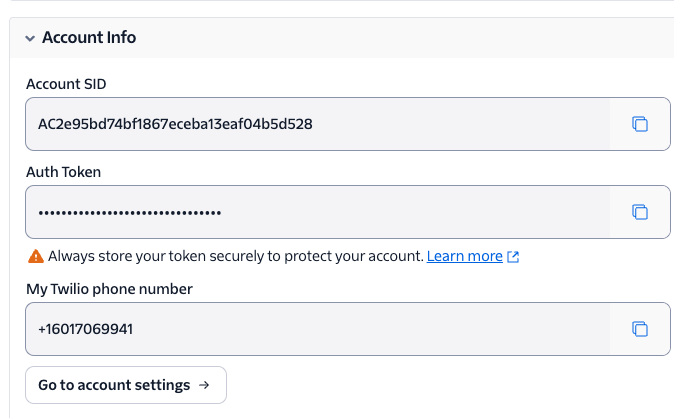Image resolution: width=674 pixels, height=418 pixels.
Task: Click the hidden token dots
Action: coord(129,212)
